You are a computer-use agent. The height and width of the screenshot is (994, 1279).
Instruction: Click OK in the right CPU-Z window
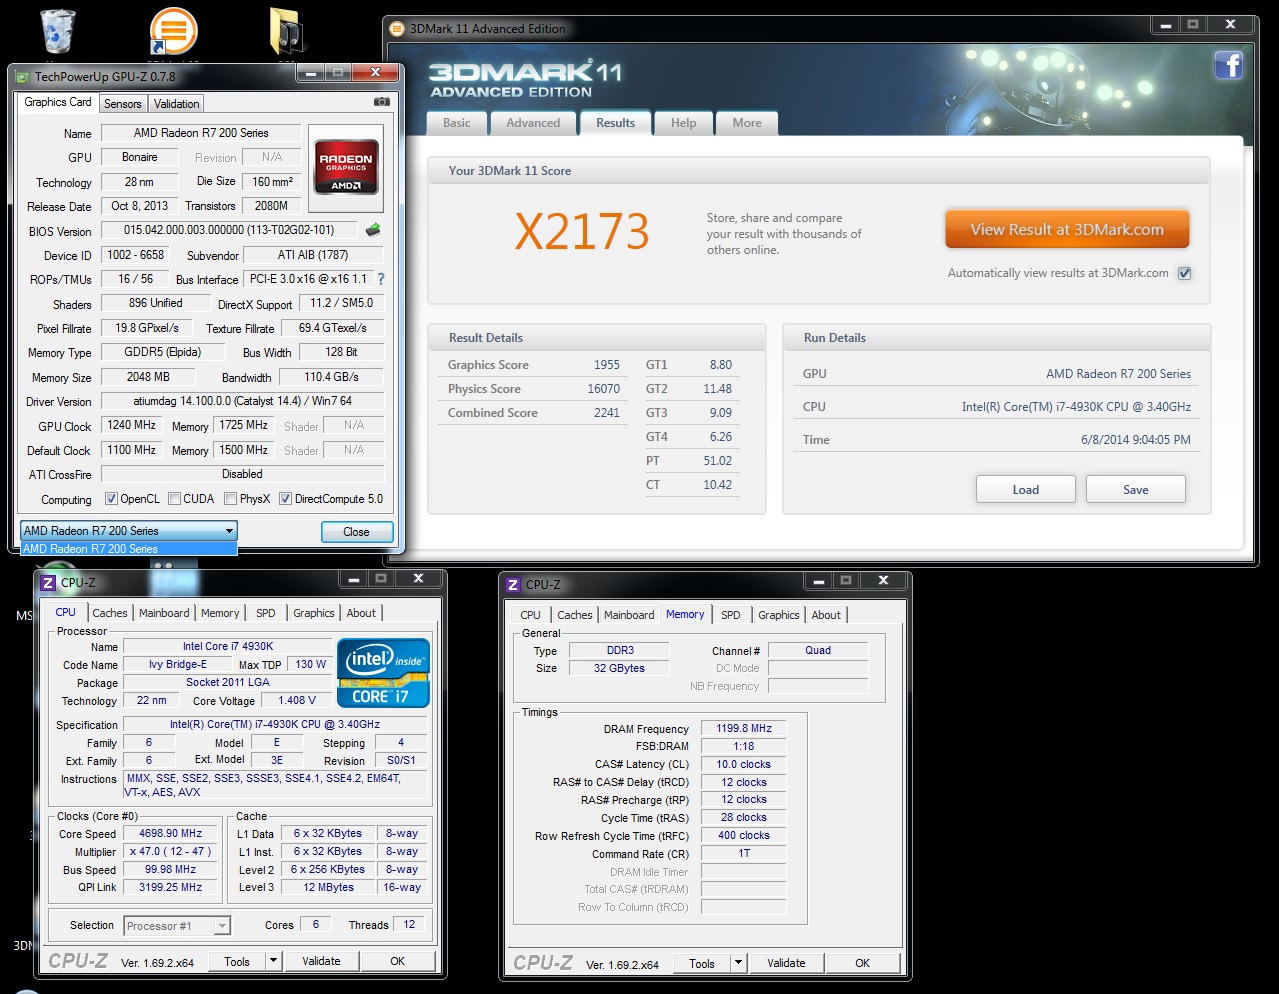point(862,963)
